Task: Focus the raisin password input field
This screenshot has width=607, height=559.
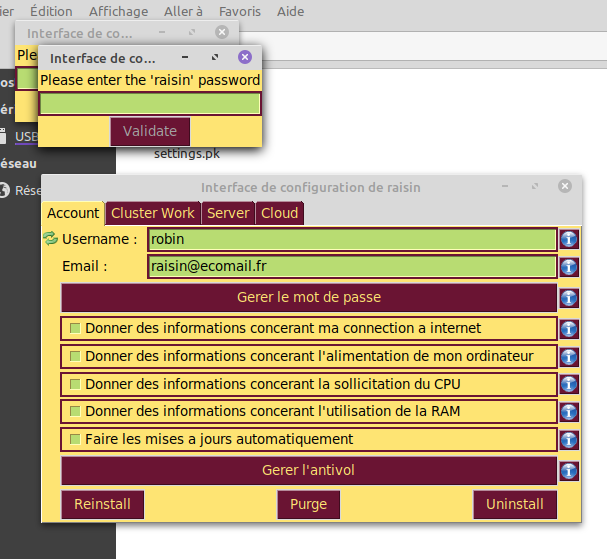Action: (x=150, y=103)
